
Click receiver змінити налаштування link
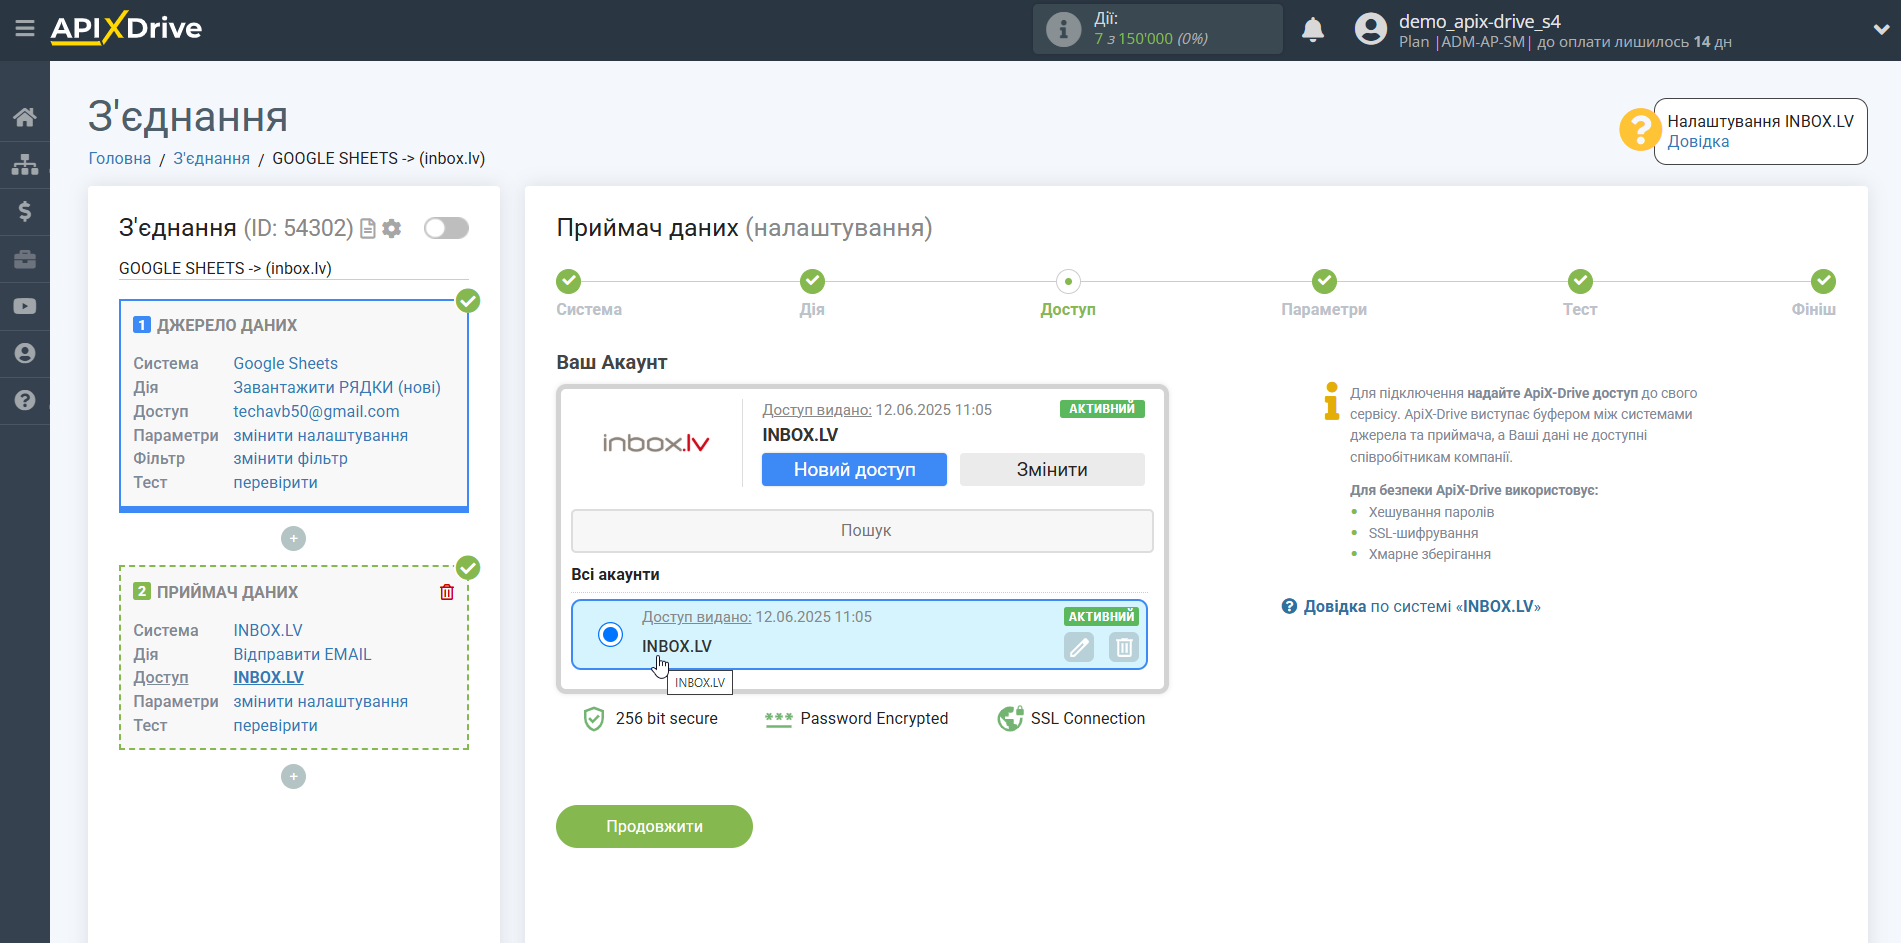pos(320,701)
